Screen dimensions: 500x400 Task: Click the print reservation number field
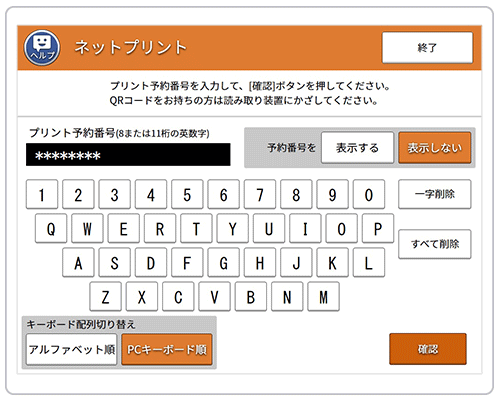(128, 155)
